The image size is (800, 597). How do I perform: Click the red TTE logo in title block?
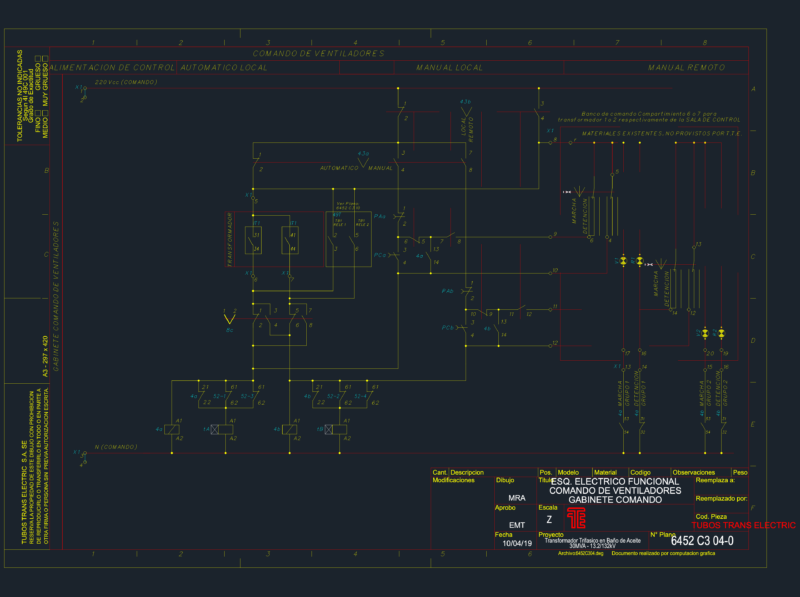(x=576, y=518)
